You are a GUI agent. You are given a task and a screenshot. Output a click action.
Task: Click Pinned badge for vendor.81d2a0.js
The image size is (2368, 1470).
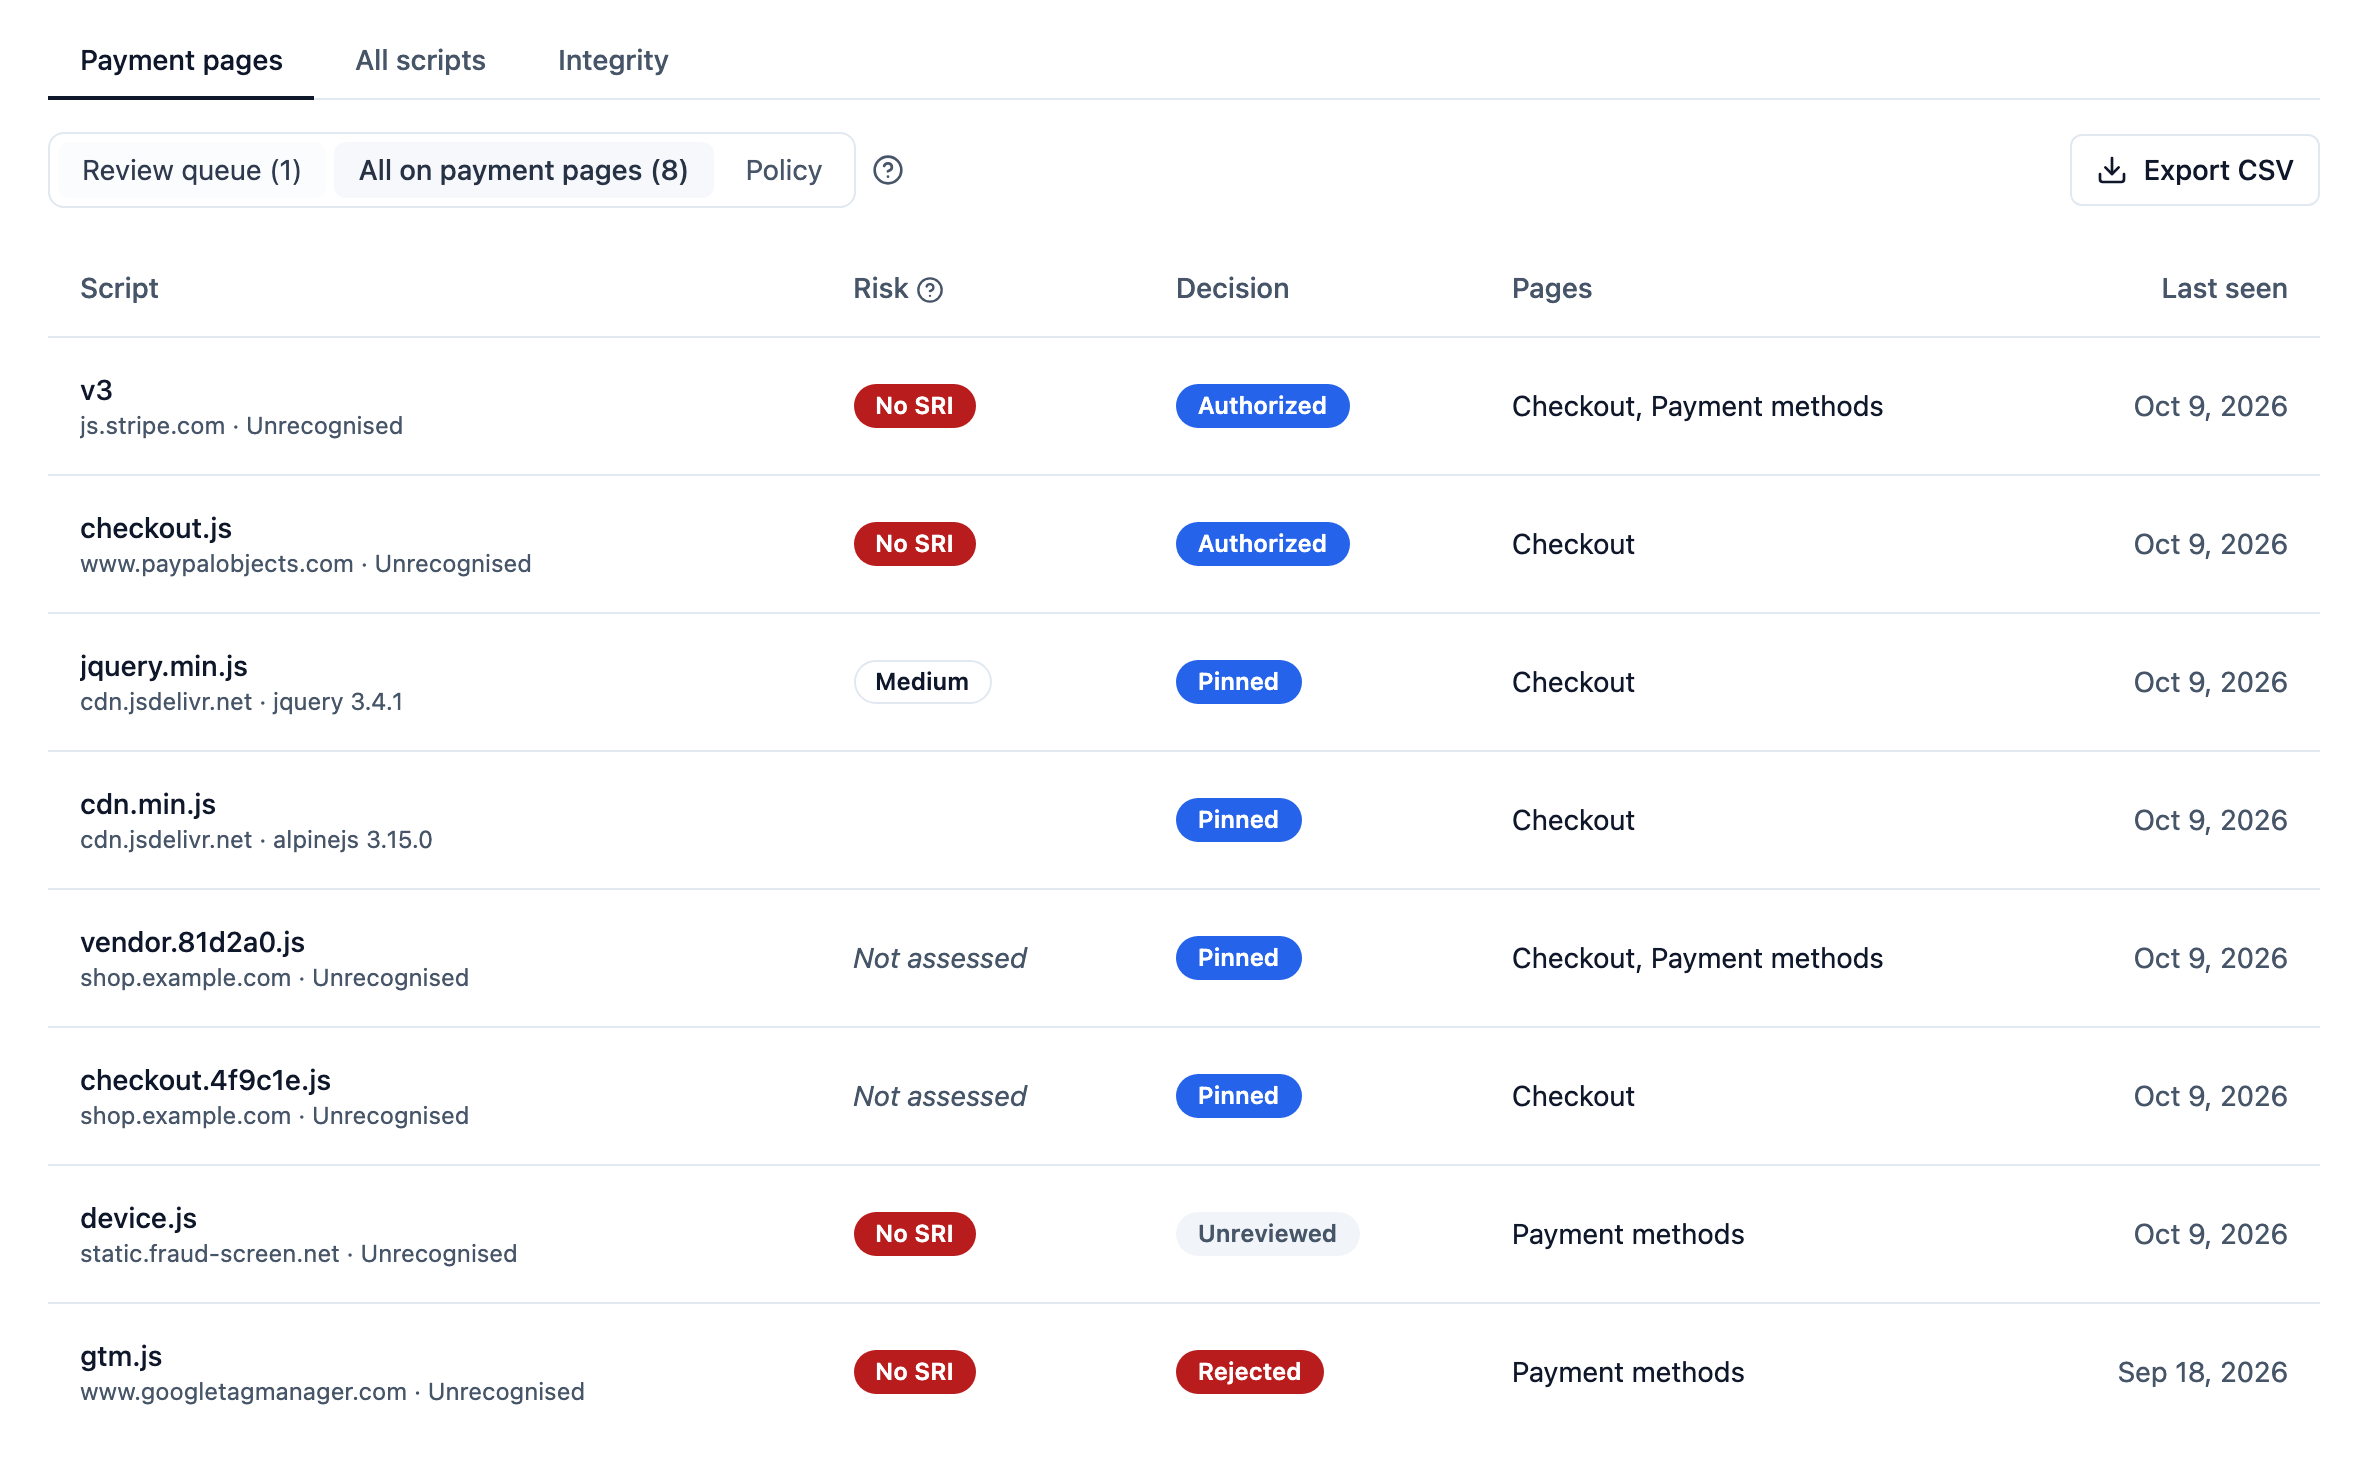coord(1238,958)
